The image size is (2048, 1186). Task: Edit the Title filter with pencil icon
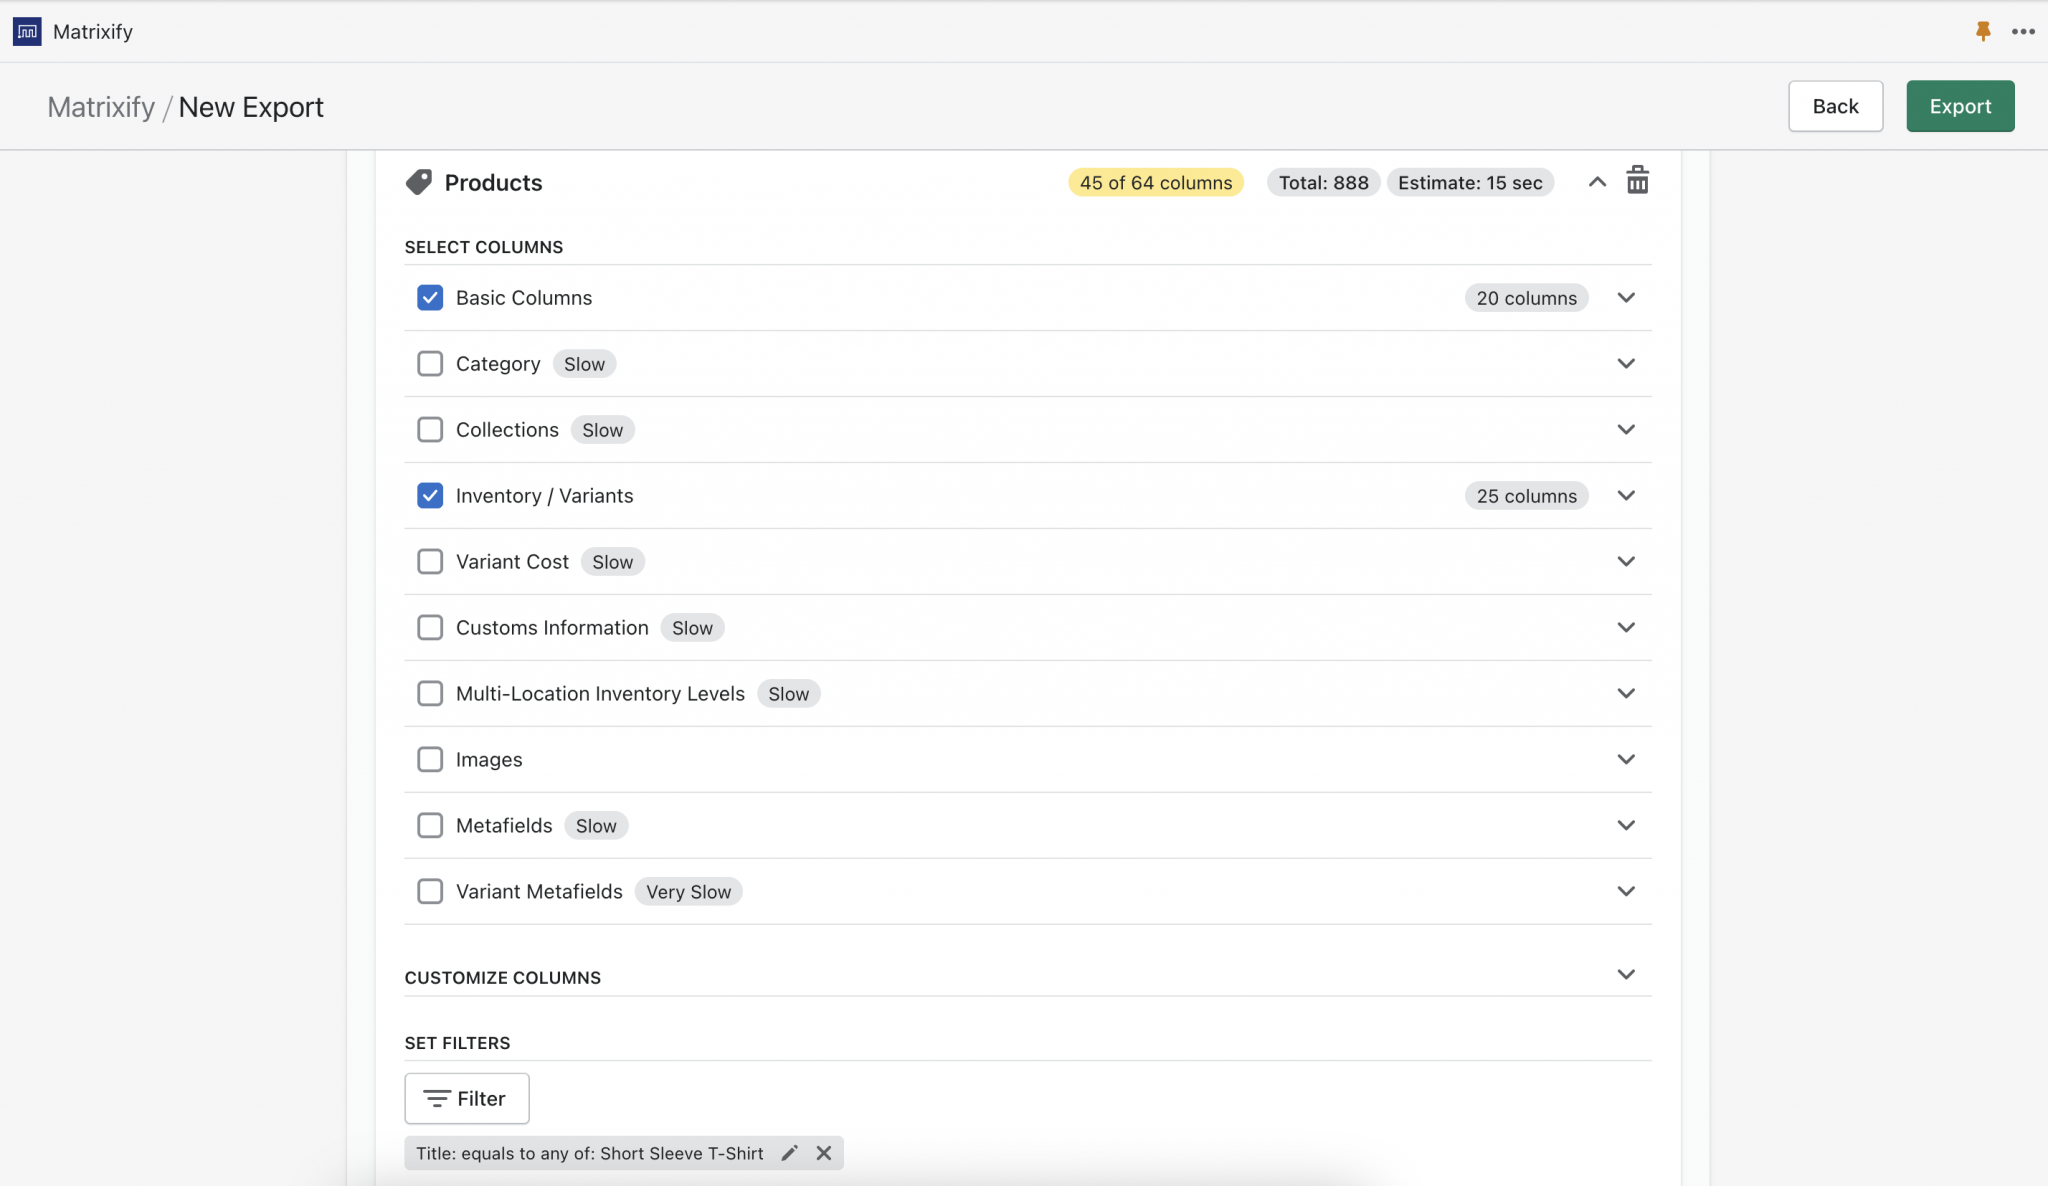[x=789, y=1153]
